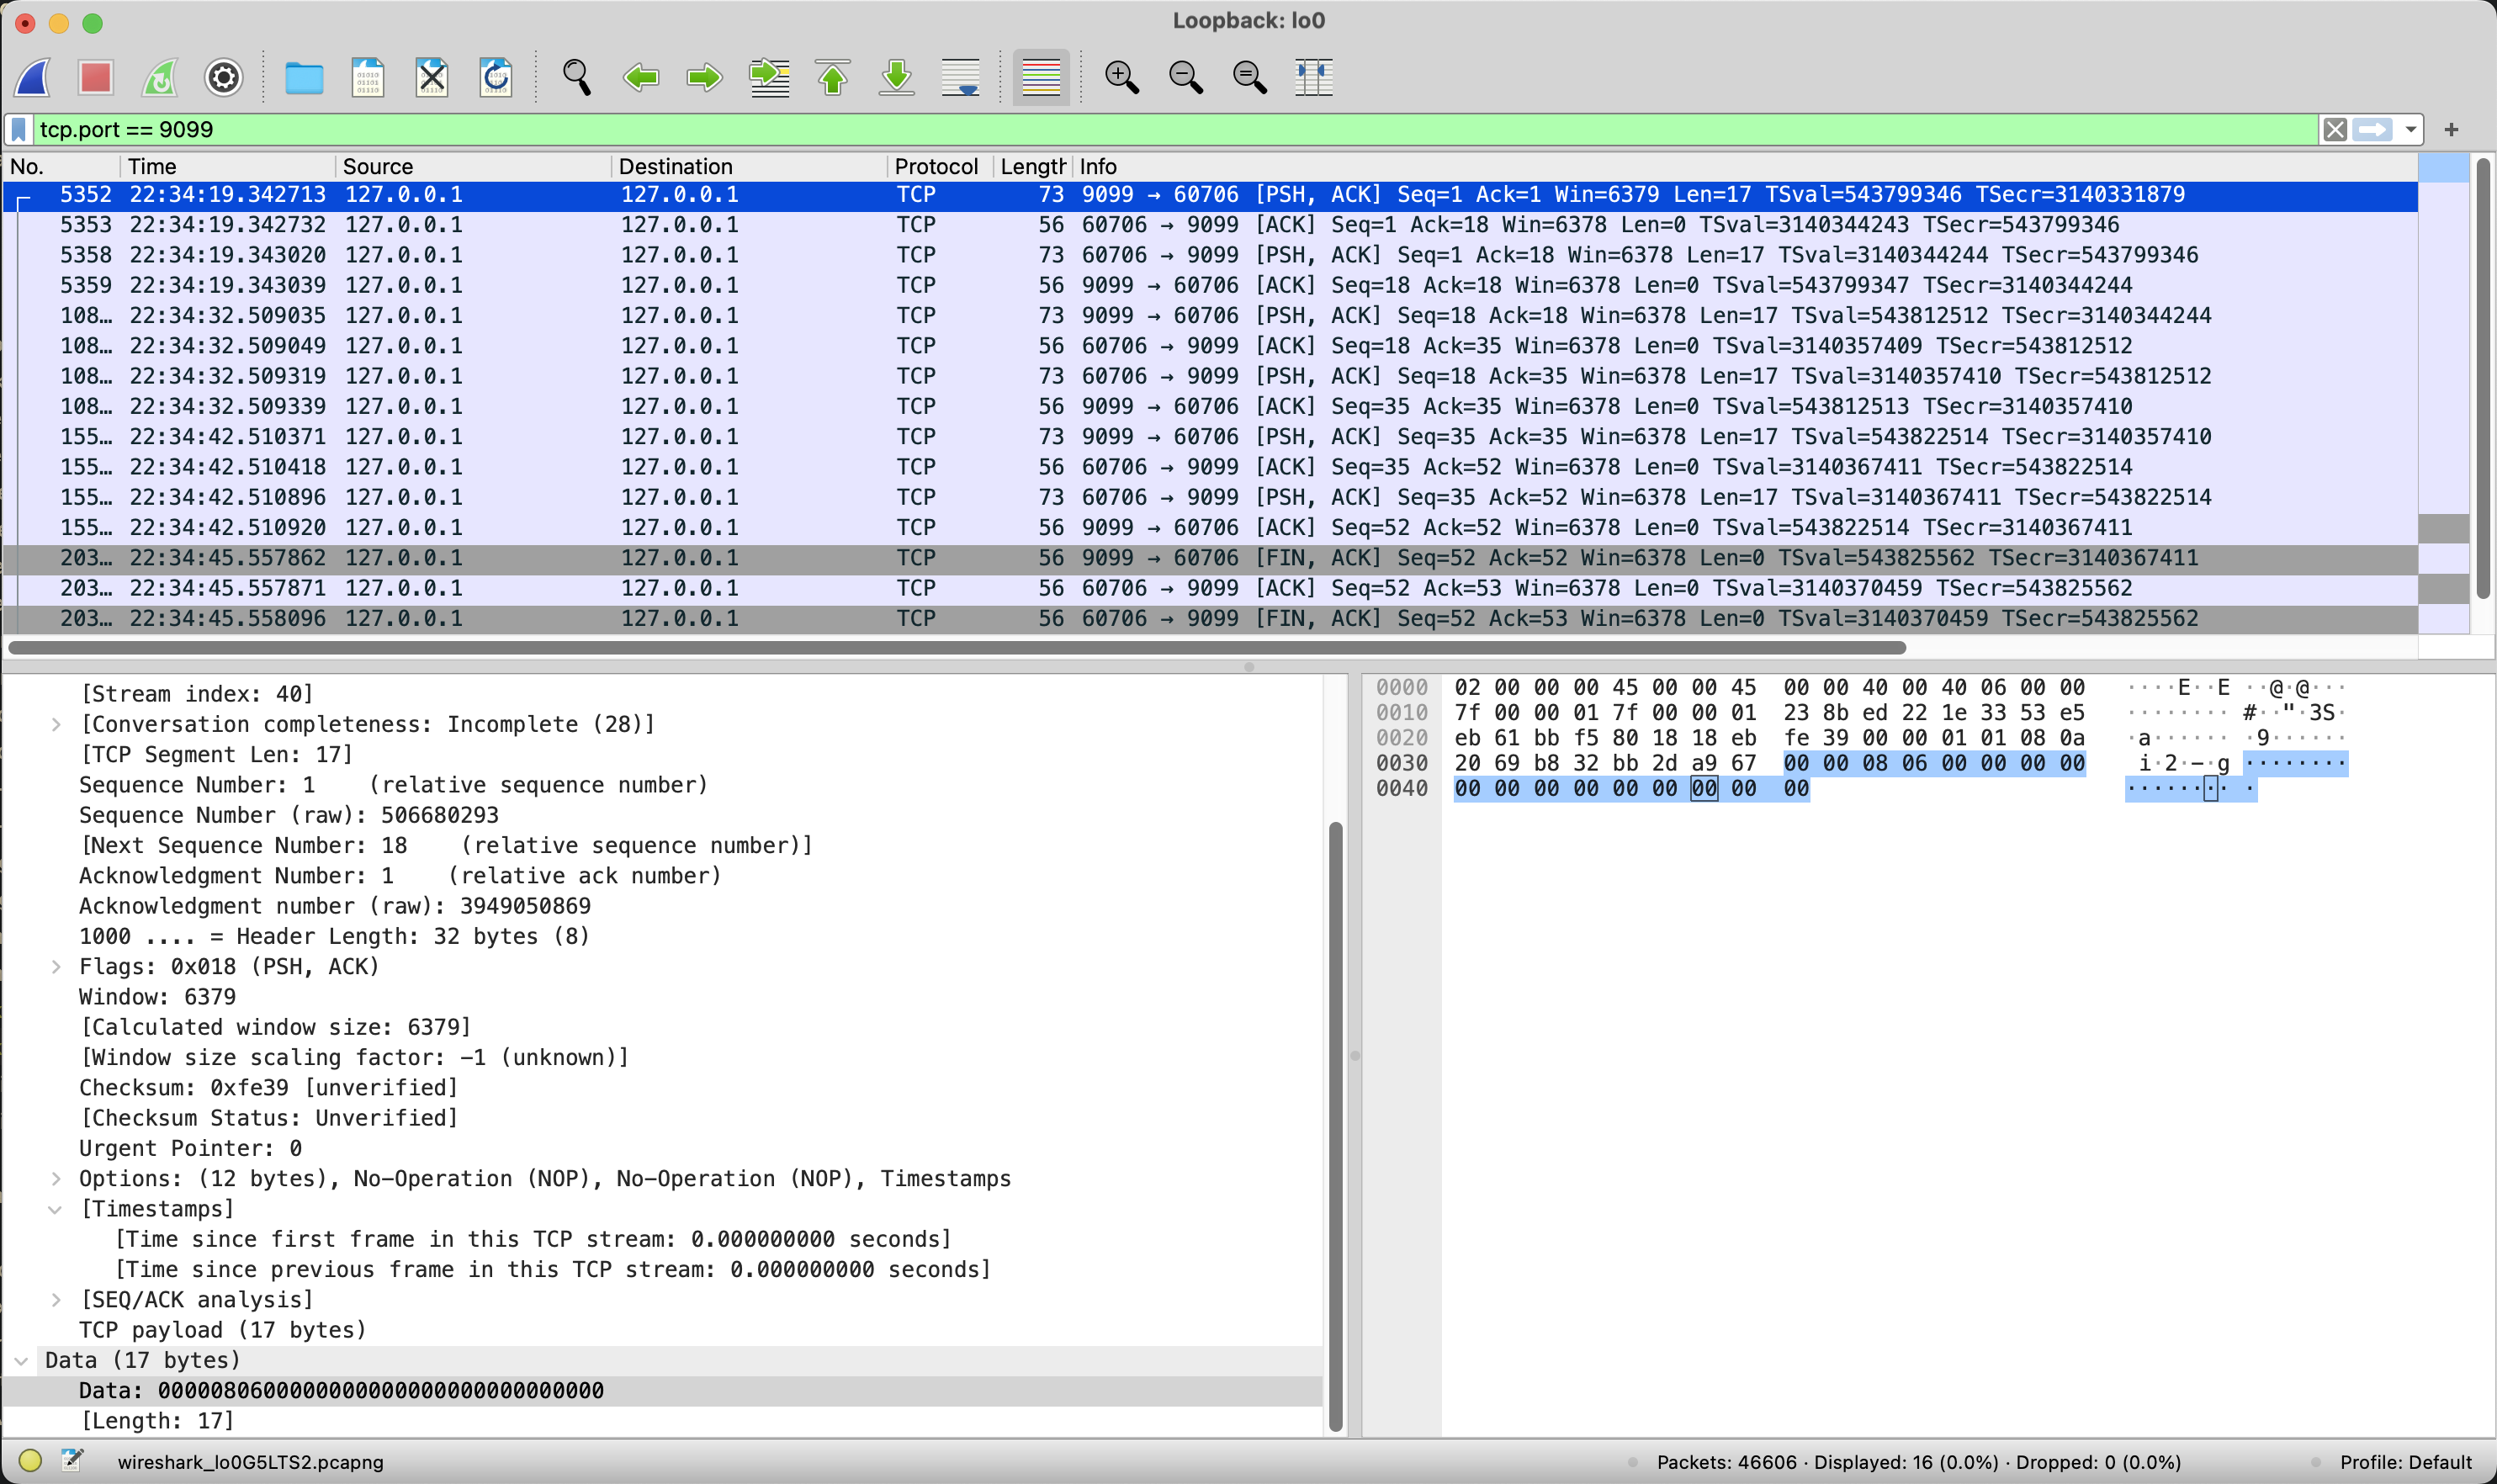The width and height of the screenshot is (2497, 1484).
Task: Select the Data hex value row
Action: click(663, 1390)
